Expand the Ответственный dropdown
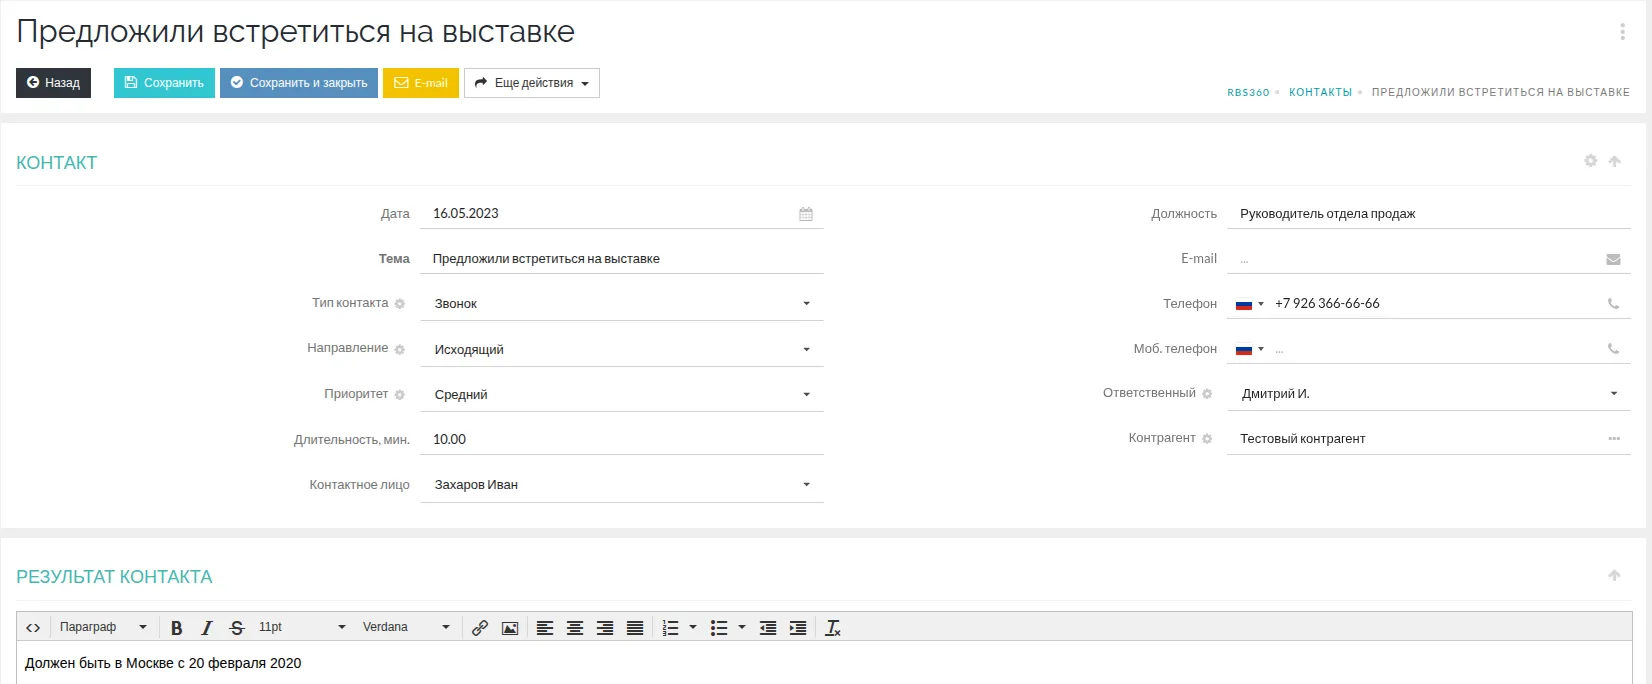Screen dimensions: 1652x684 tap(1428, 394)
